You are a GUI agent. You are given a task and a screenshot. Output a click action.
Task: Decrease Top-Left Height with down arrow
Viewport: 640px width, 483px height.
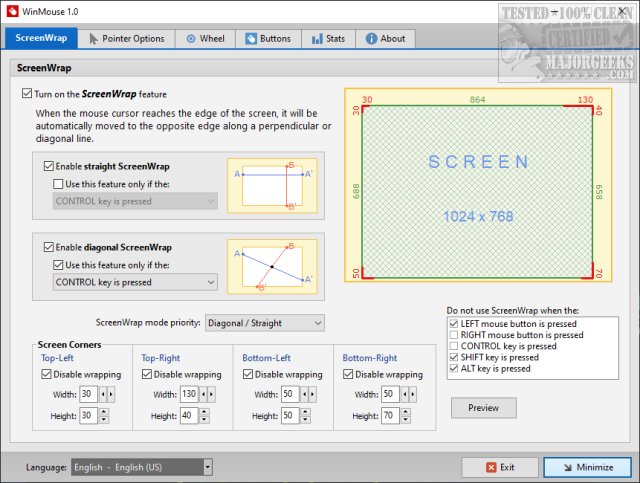[104, 420]
